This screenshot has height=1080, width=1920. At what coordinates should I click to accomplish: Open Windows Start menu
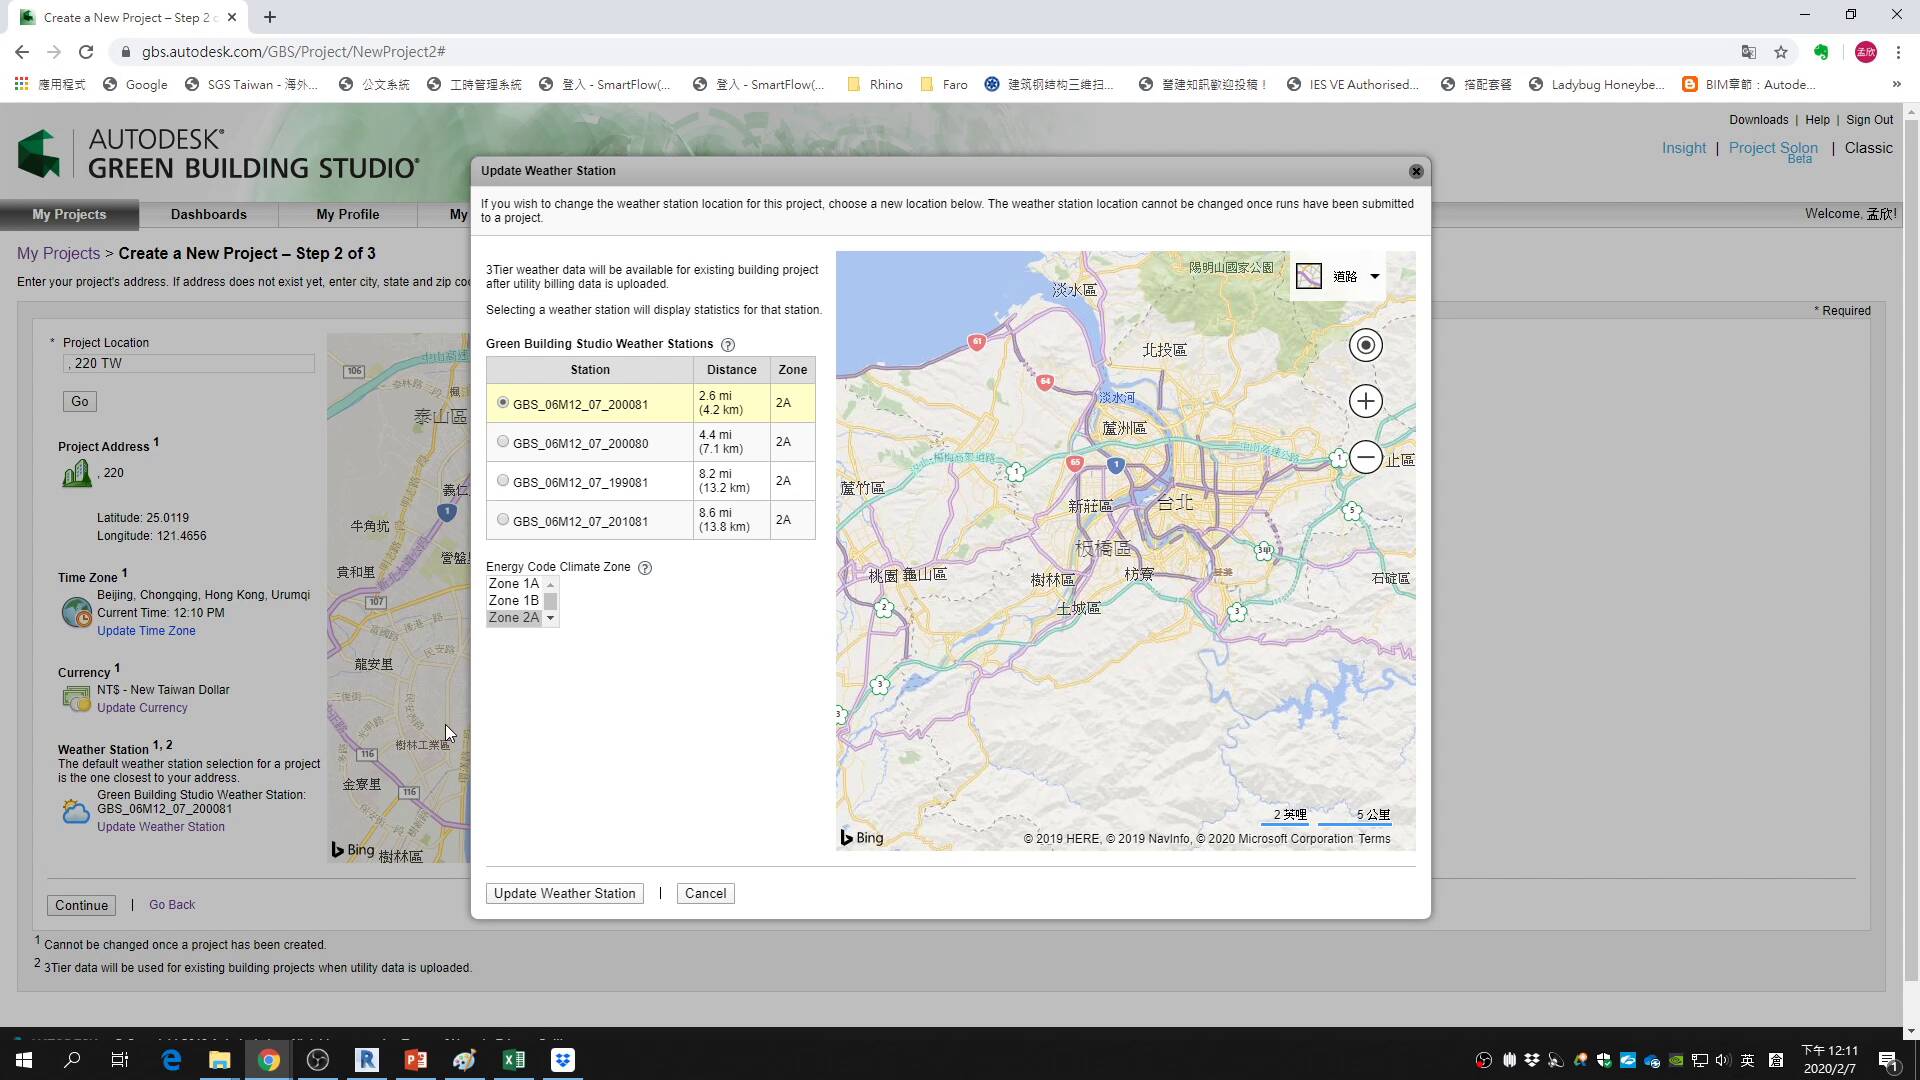pyautogui.click(x=24, y=1060)
